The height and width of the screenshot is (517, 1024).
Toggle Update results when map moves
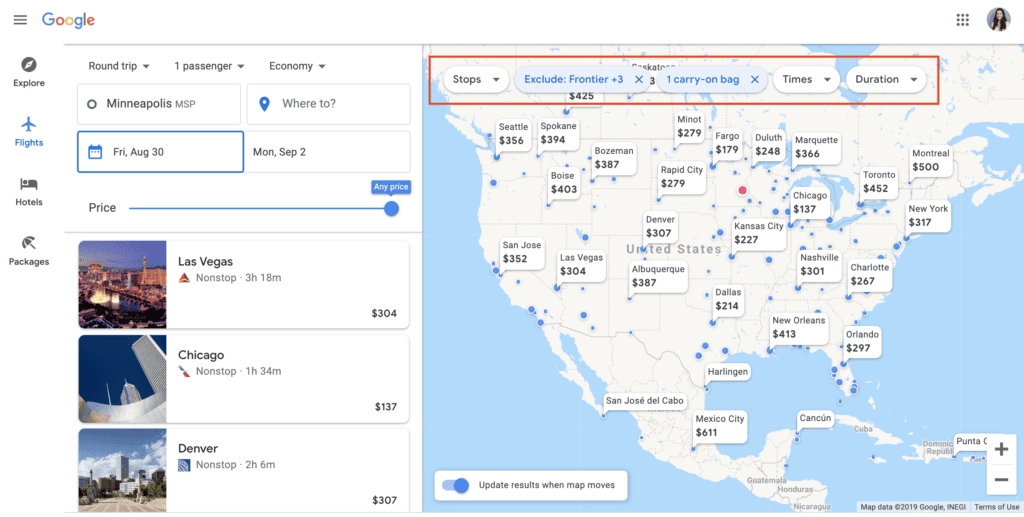[x=456, y=485]
